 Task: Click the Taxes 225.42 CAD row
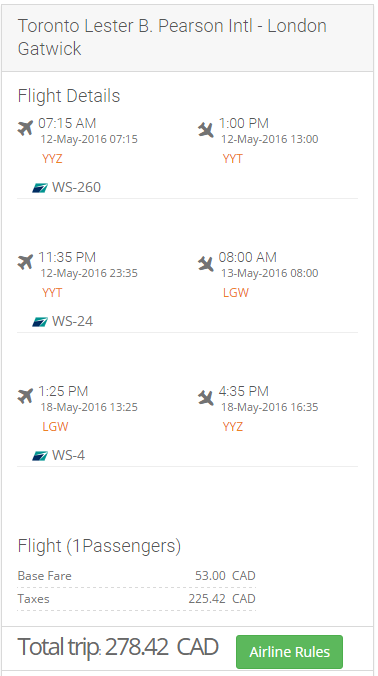(137, 599)
